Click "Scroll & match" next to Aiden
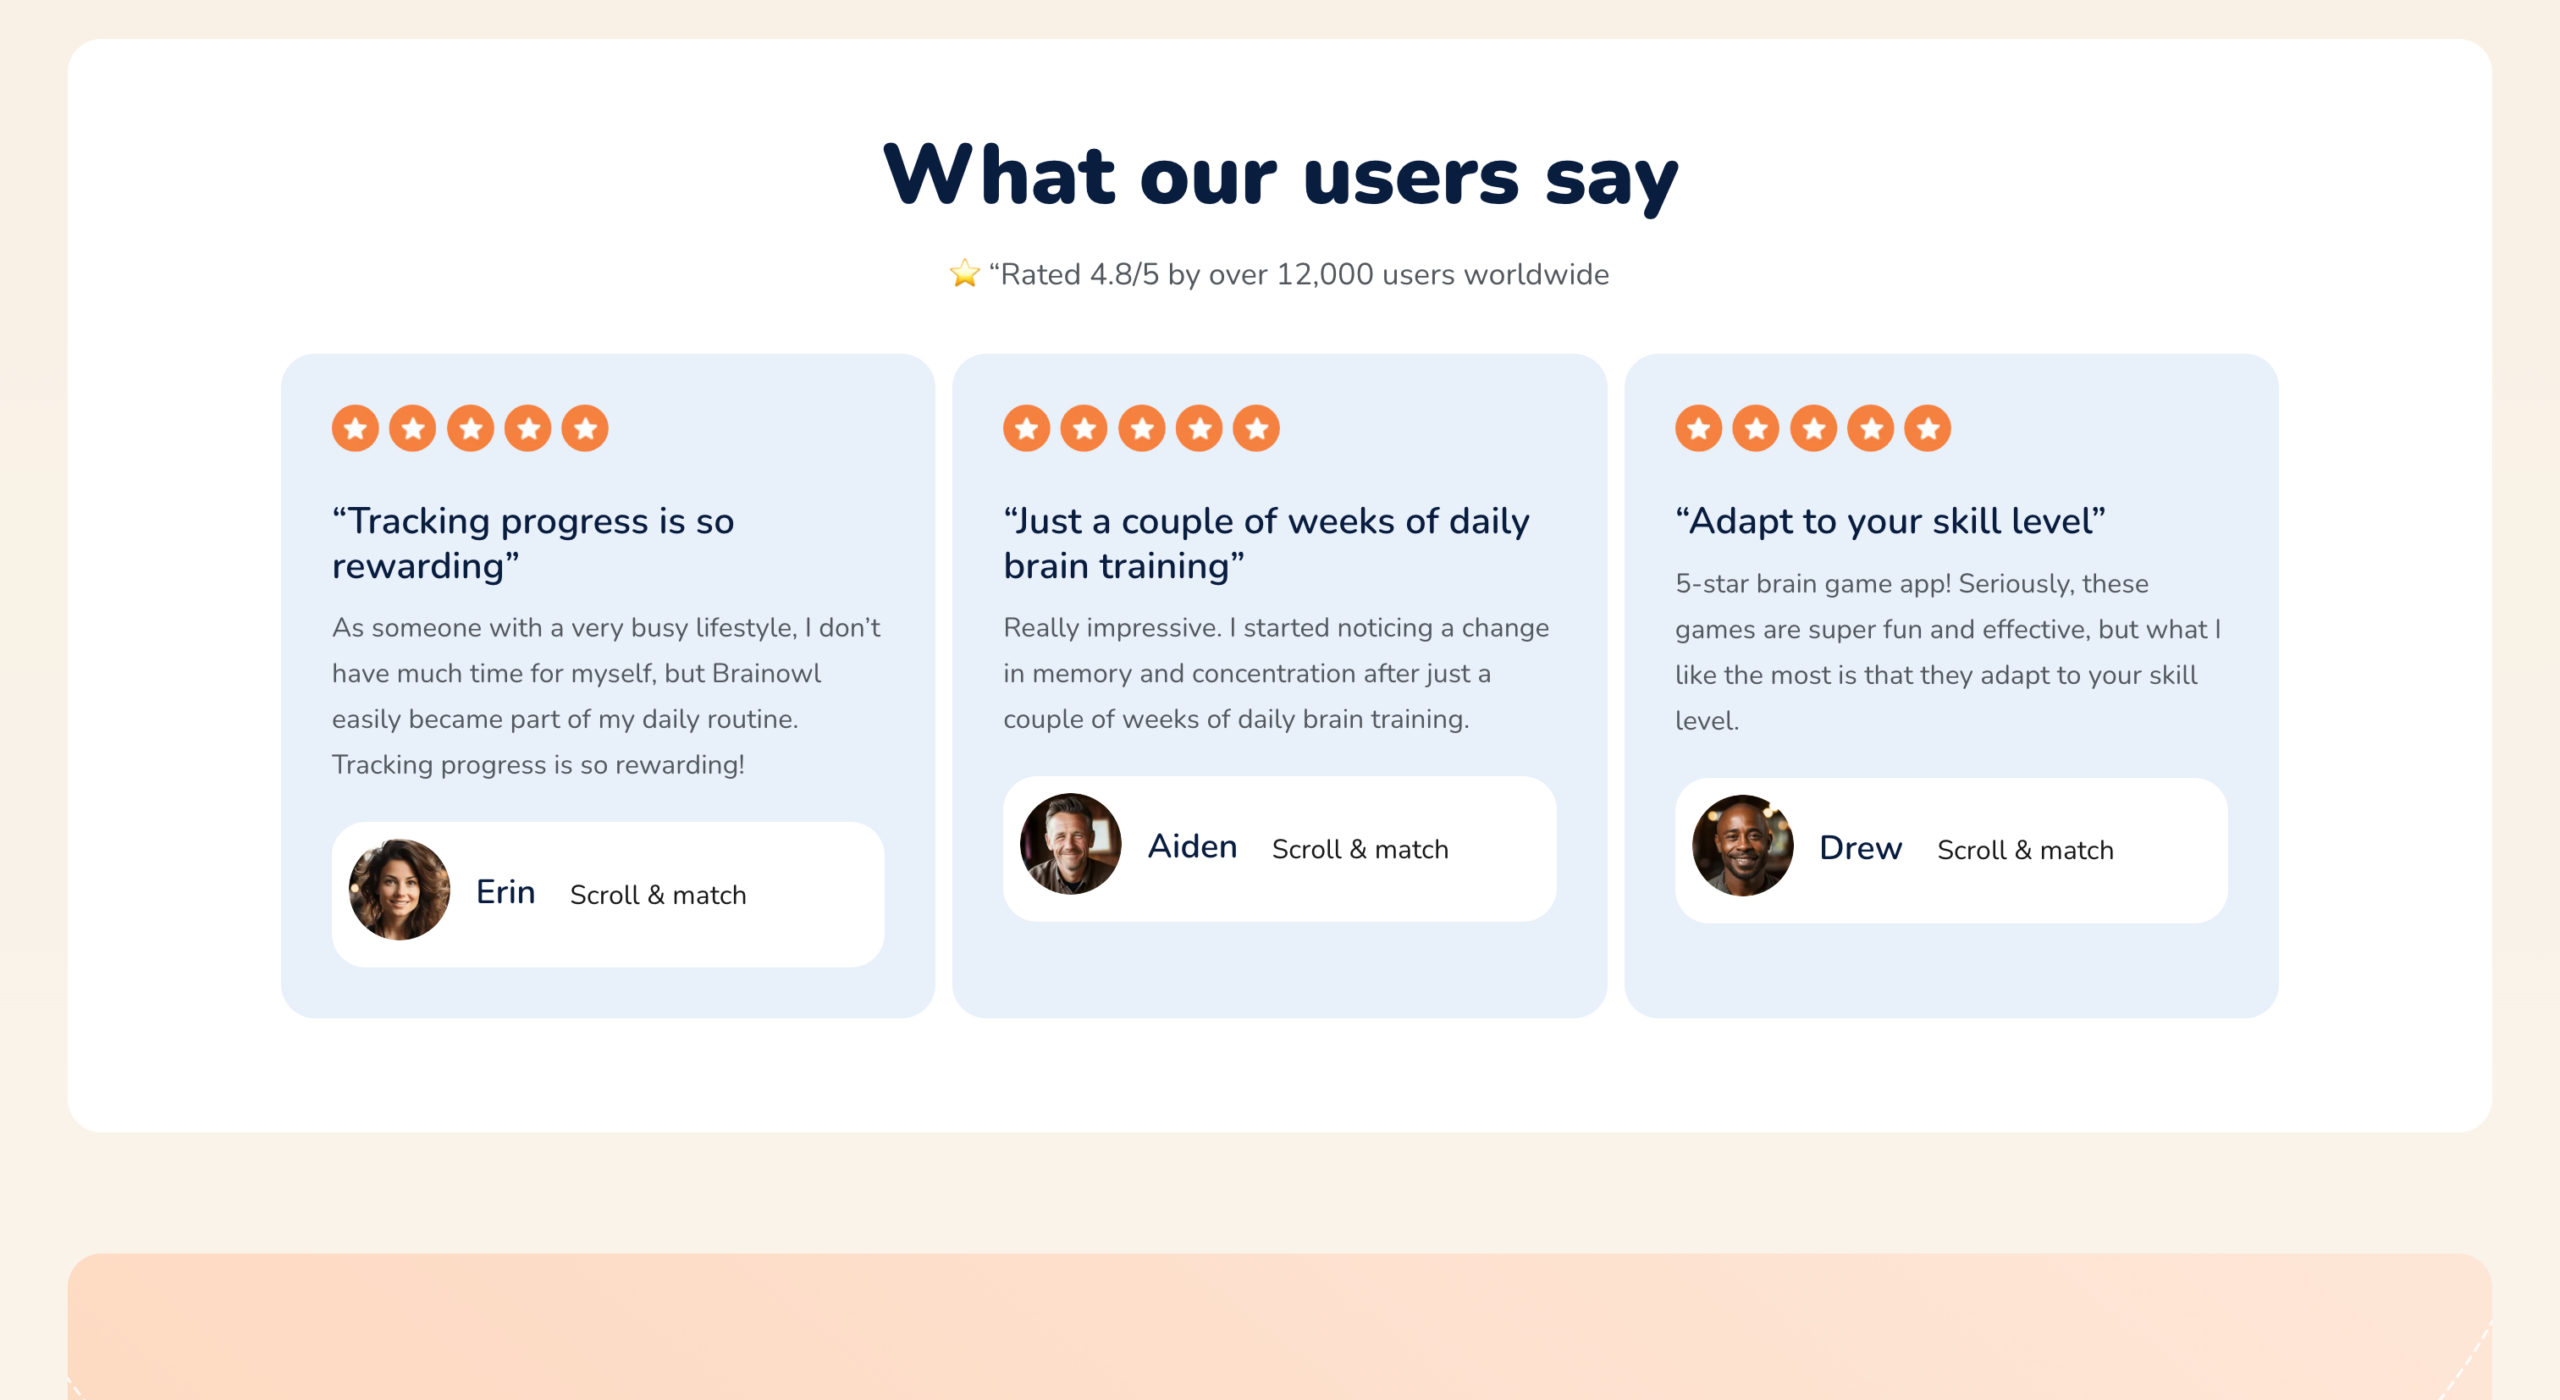The height and width of the screenshot is (1400, 2560). [1360, 849]
